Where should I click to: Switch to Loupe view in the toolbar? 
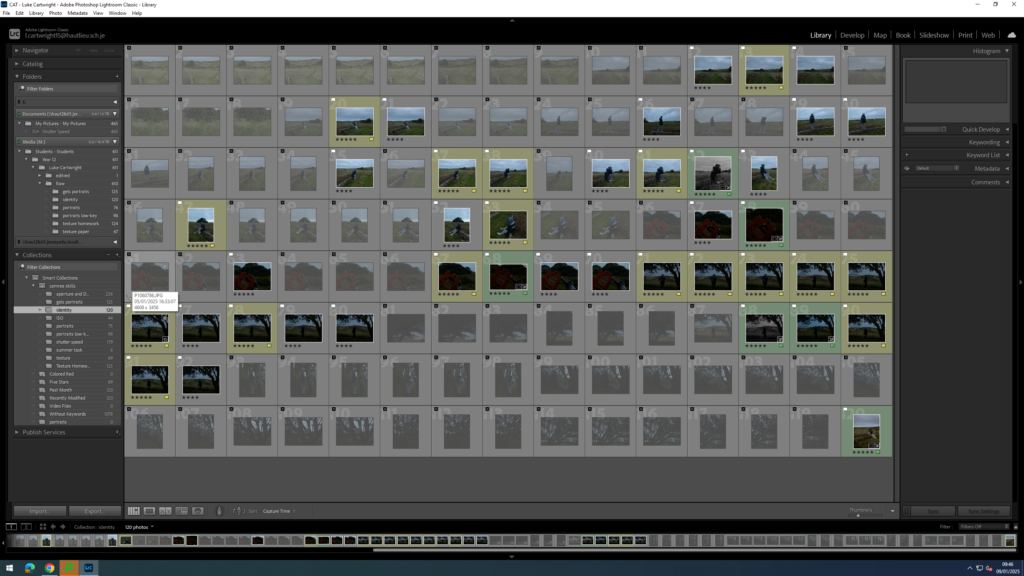pos(149,511)
